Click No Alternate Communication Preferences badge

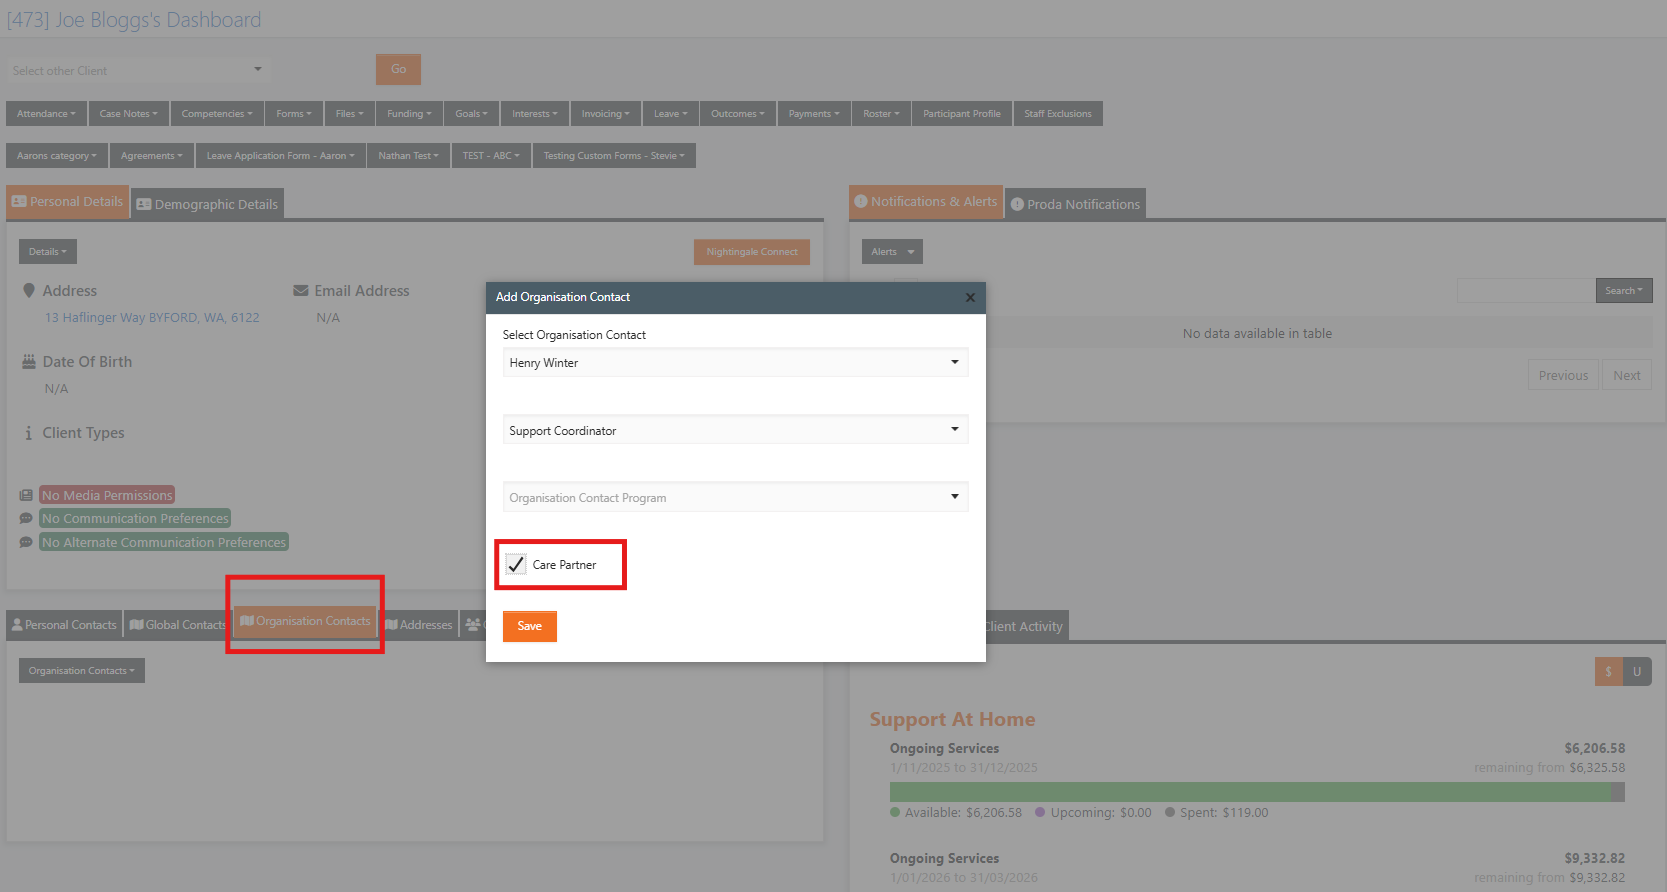(x=164, y=542)
